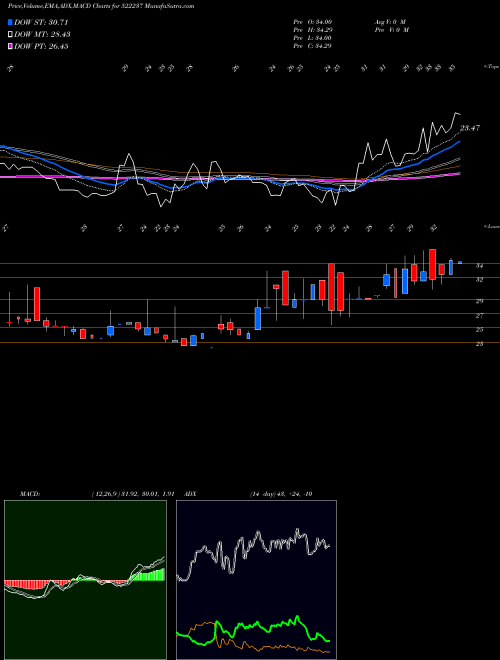The image size is (500, 660).
Task: Click the magenta DOW PT legend swatch
Action: click(10, 46)
